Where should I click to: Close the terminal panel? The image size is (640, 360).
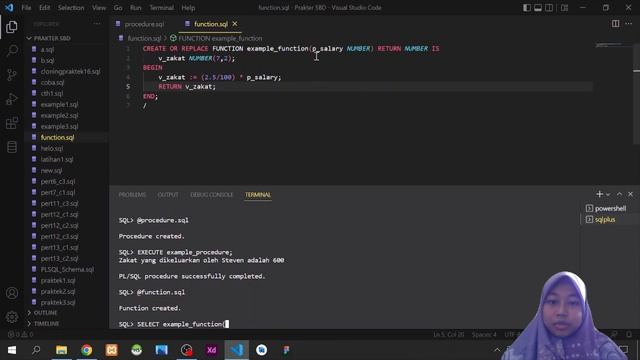coord(631,194)
